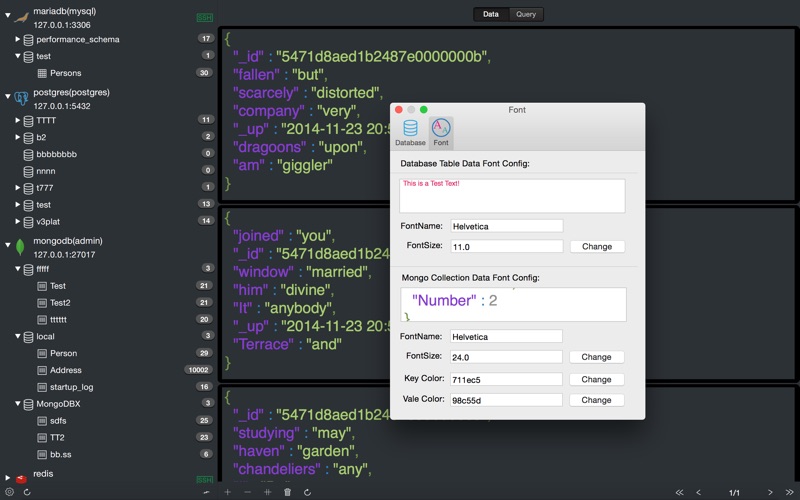This screenshot has height=500, width=800.
Task: Expand the t777 database node
Action: pos(17,187)
